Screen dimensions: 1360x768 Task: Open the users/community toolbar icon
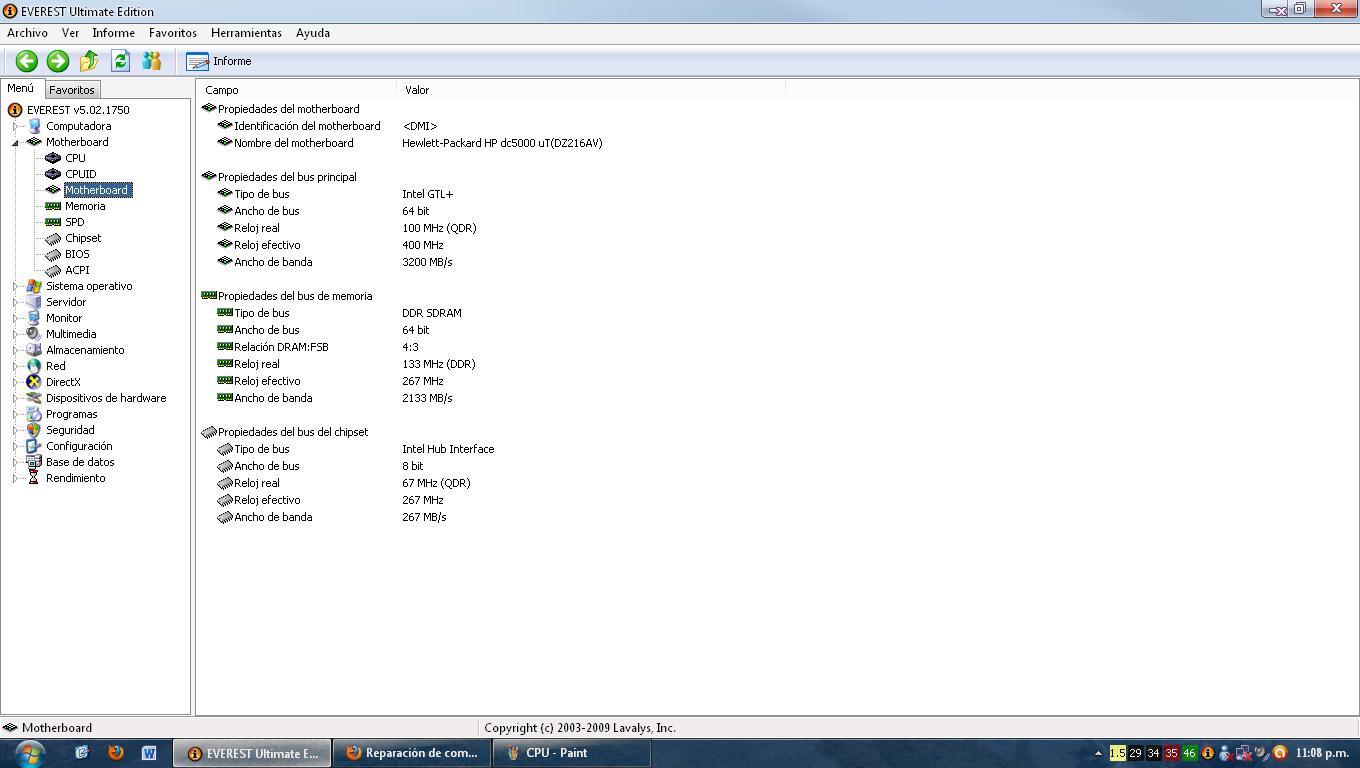point(151,61)
